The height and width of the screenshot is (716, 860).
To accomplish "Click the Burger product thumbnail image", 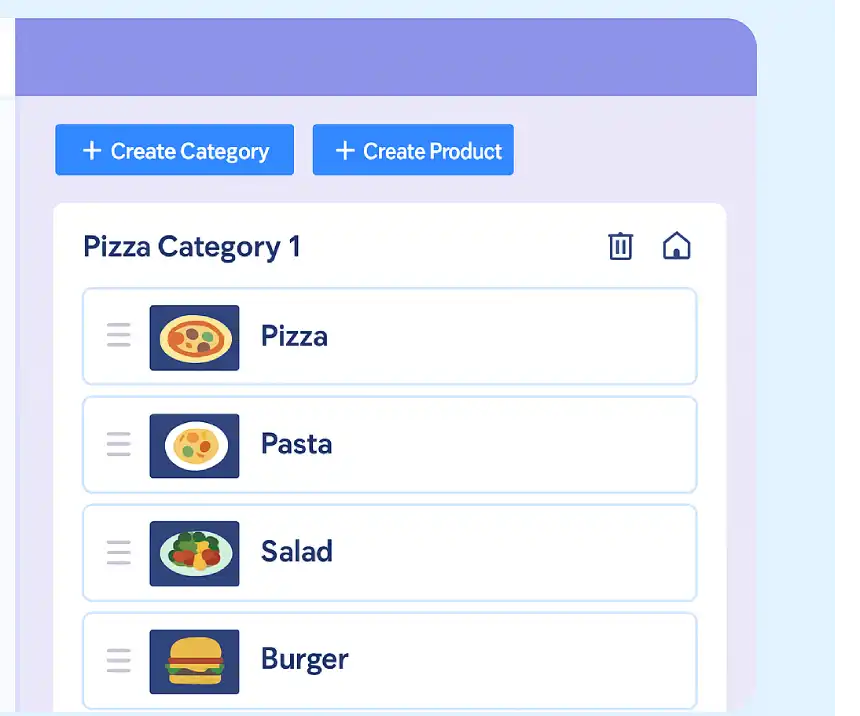I will [x=194, y=660].
